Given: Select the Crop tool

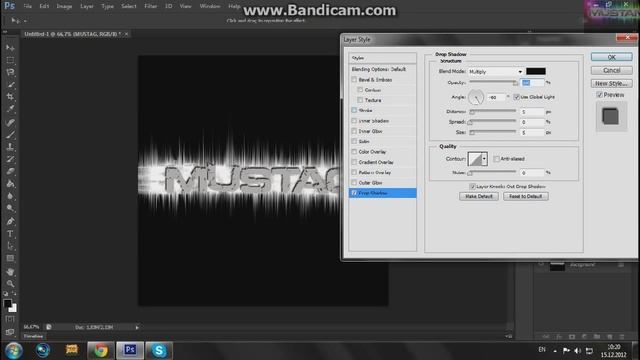Looking at the screenshot, I should pyautogui.click(x=10, y=97).
